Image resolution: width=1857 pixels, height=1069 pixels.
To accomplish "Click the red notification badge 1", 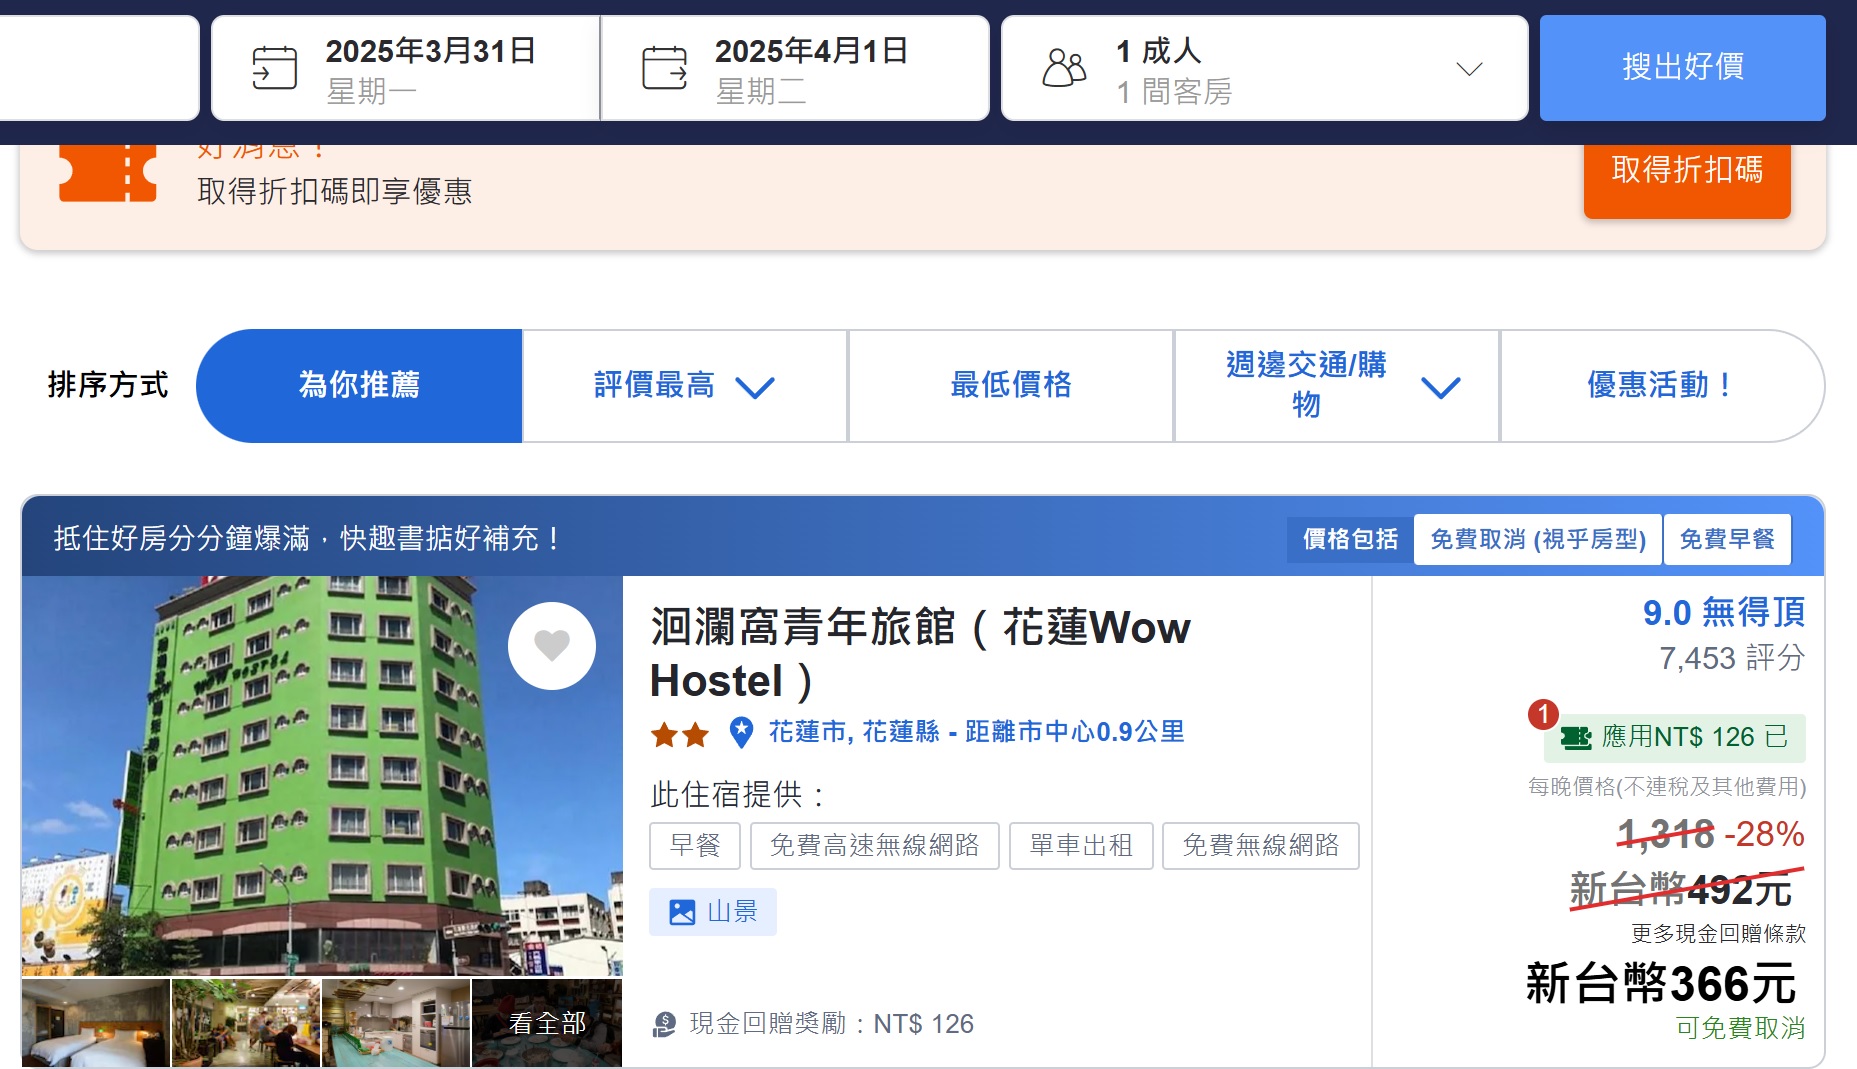I will (x=1543, y=714).
